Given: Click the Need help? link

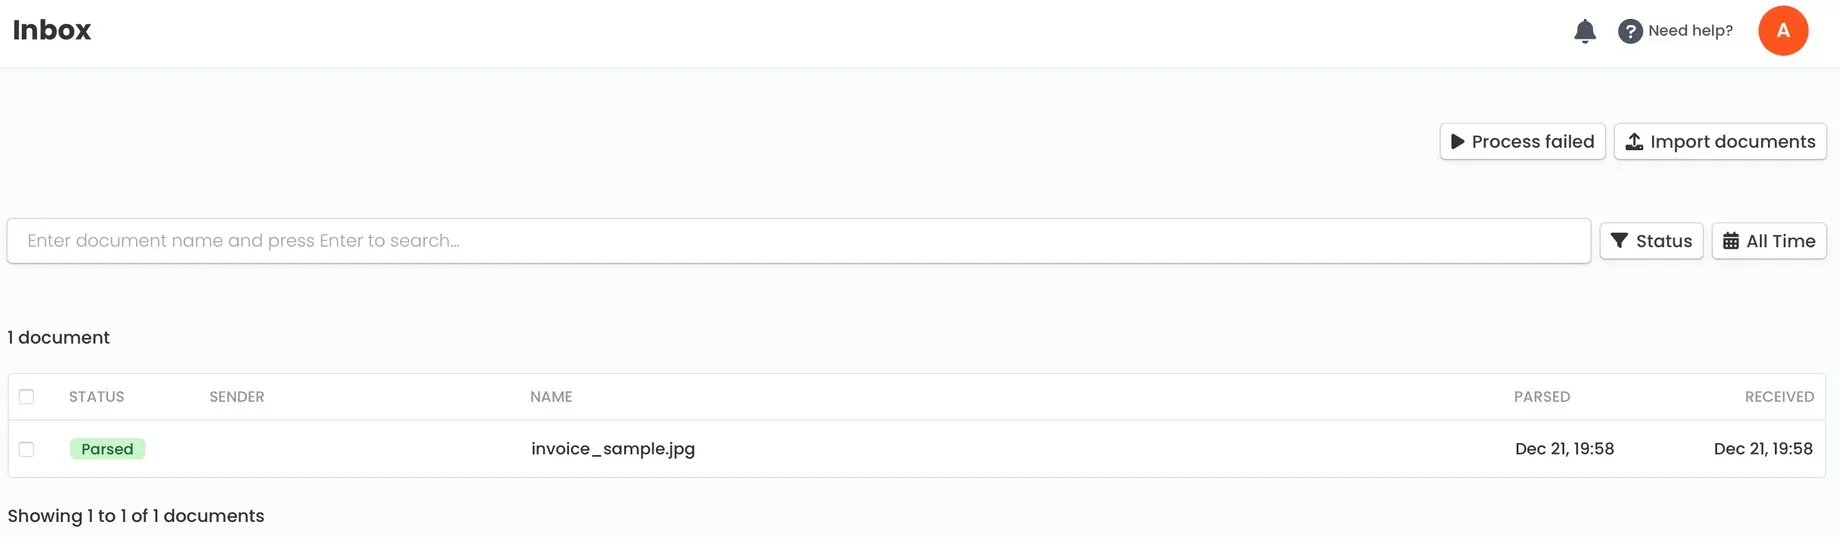Looking at the screenshot, I should tap(1690, 31).
